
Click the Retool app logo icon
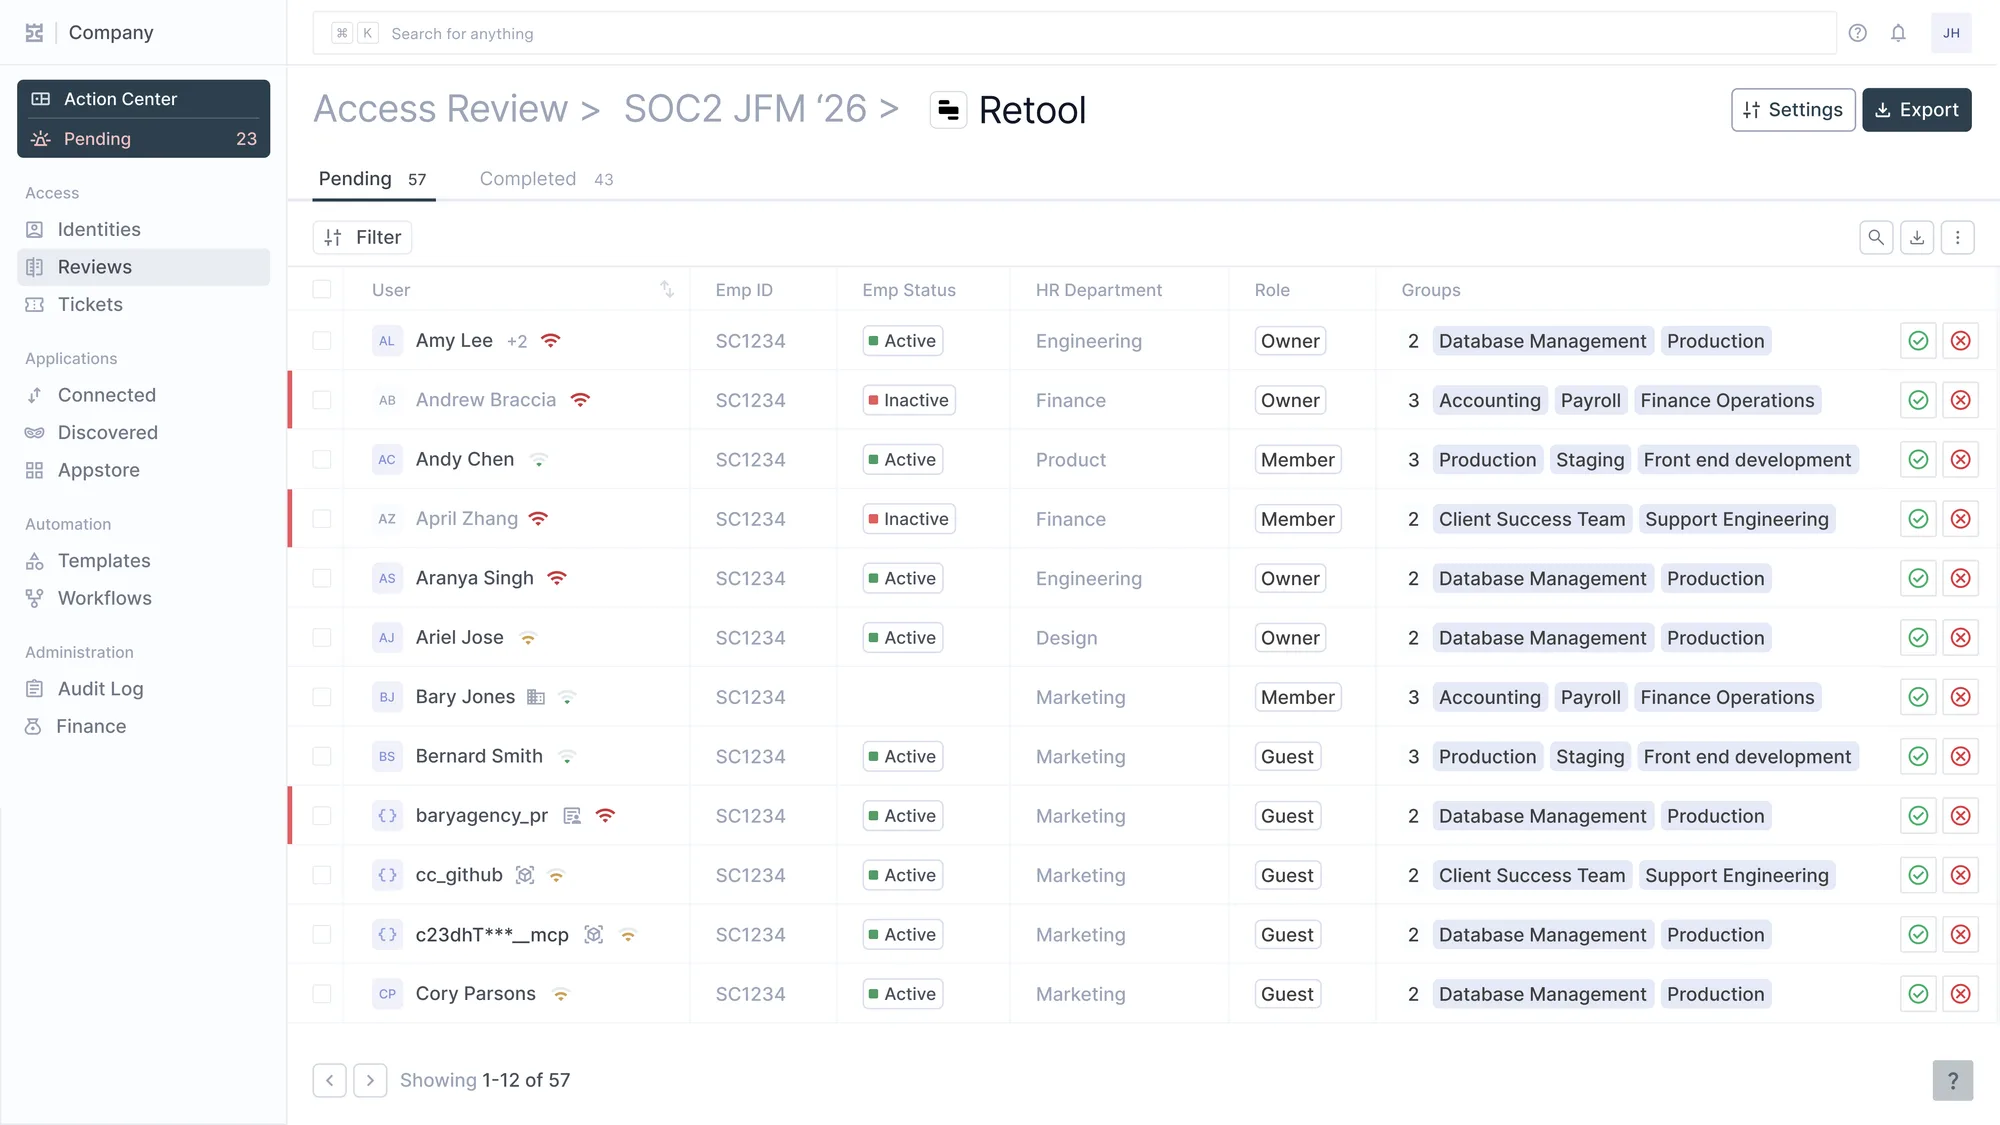[x=948, y=110]
